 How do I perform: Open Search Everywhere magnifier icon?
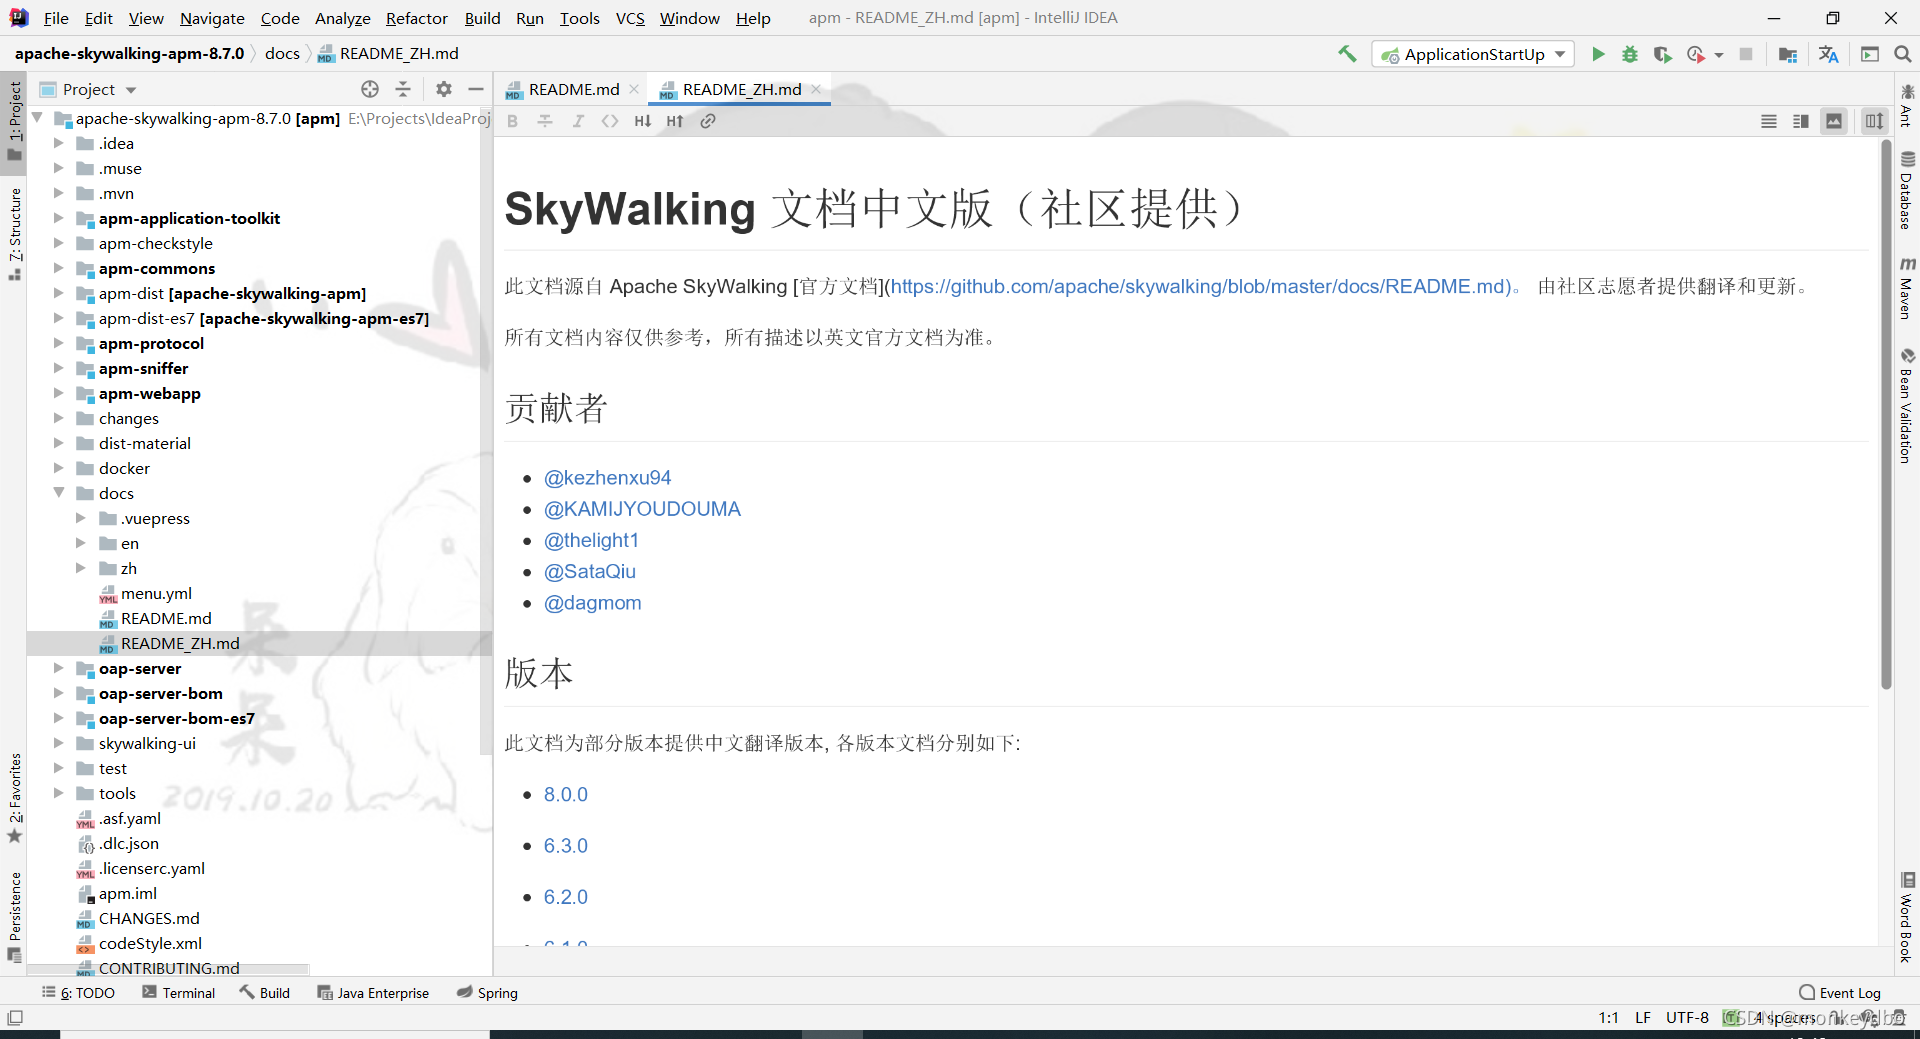[1903, 54]
